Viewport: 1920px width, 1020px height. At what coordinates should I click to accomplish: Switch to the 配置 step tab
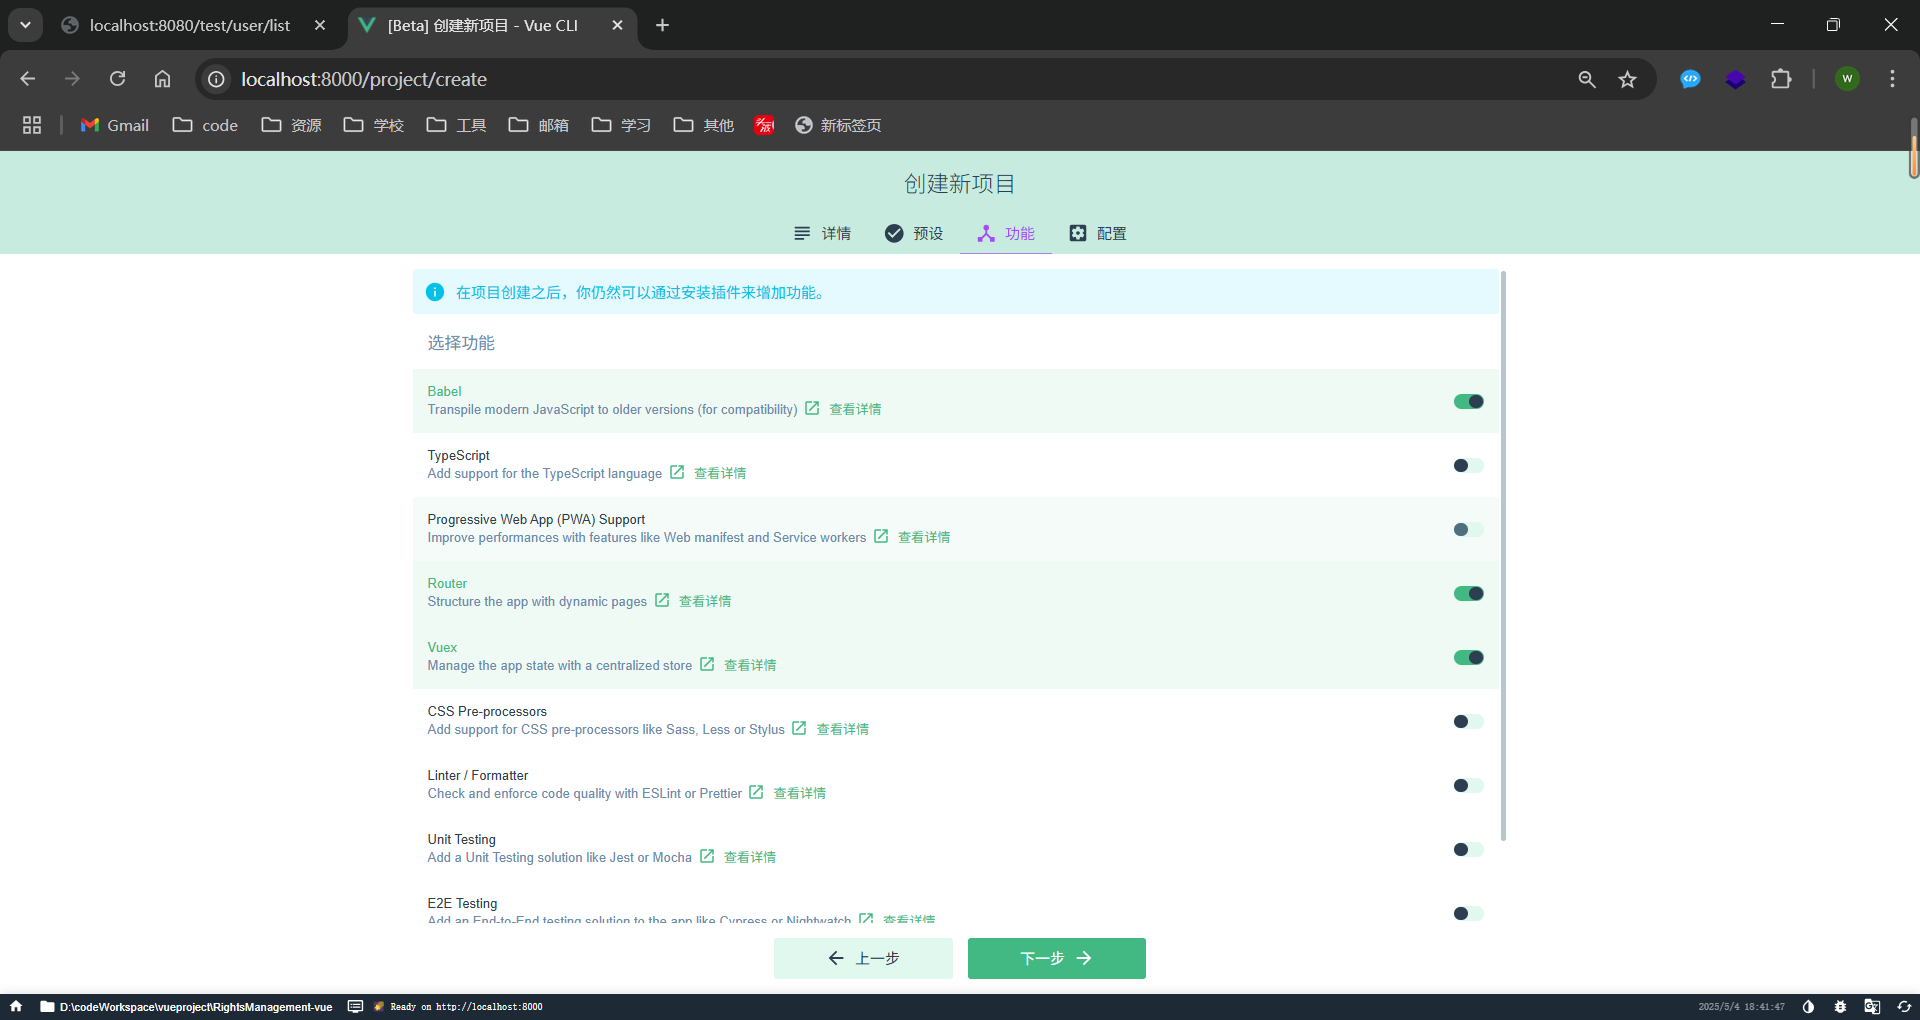click(1098, 233)
